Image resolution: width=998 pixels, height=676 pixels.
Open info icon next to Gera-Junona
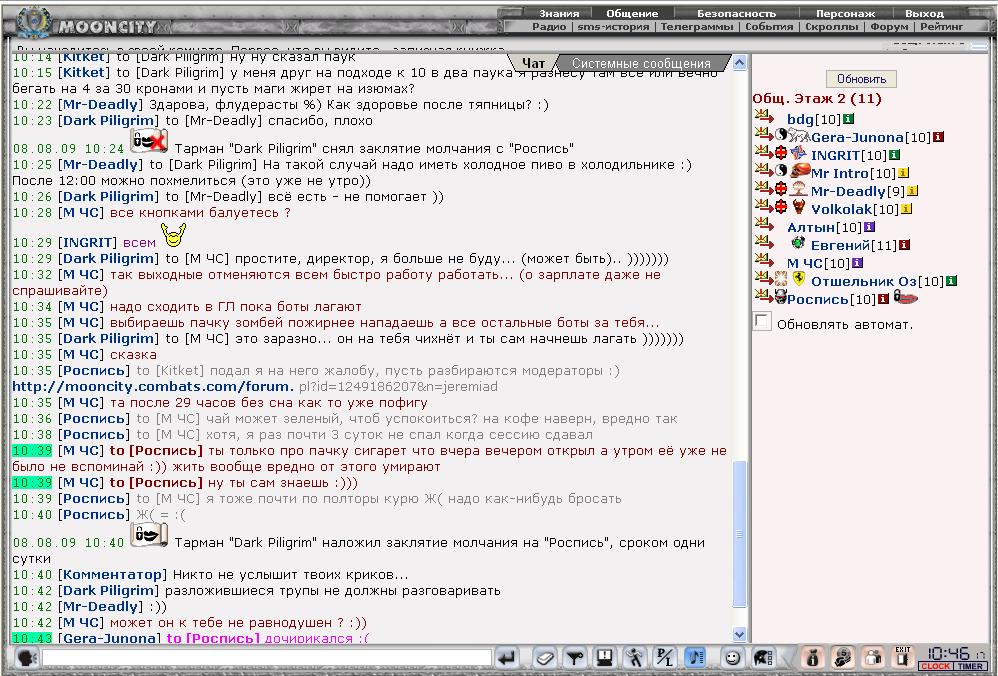(x=938, y=137)
